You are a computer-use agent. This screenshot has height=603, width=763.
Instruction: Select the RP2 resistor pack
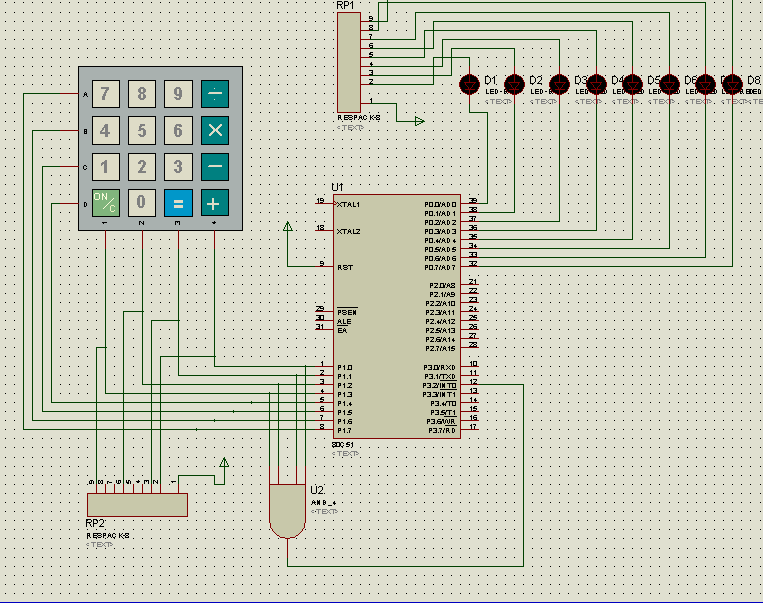click(x=137, y=504)
